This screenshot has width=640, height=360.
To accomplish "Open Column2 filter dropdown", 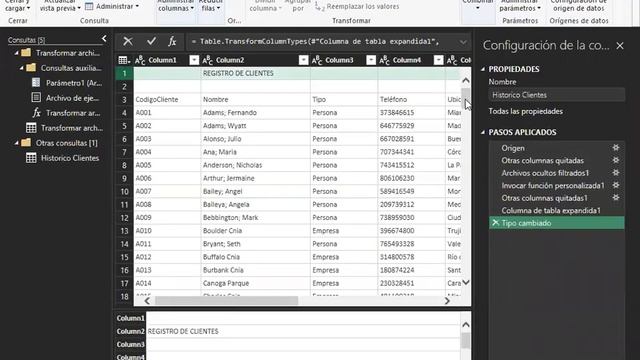I will coord(303,60).
